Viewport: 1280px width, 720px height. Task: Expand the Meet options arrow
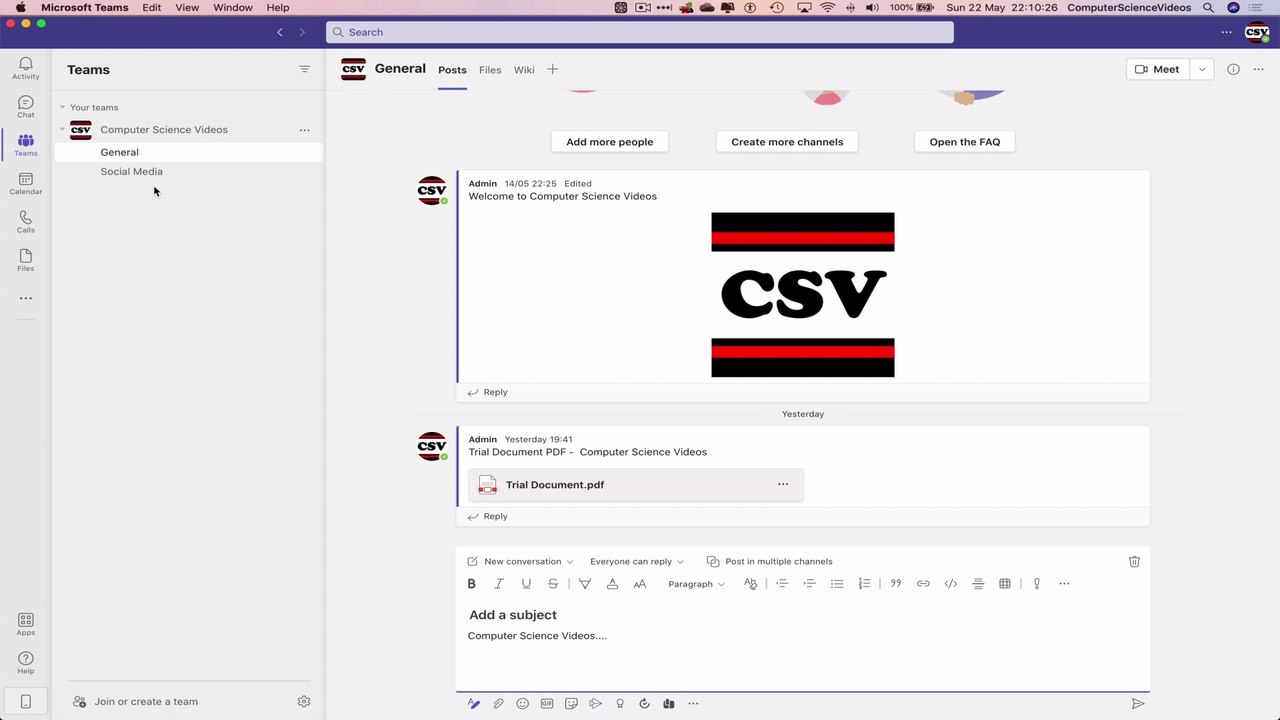[x=1202, y=69]
